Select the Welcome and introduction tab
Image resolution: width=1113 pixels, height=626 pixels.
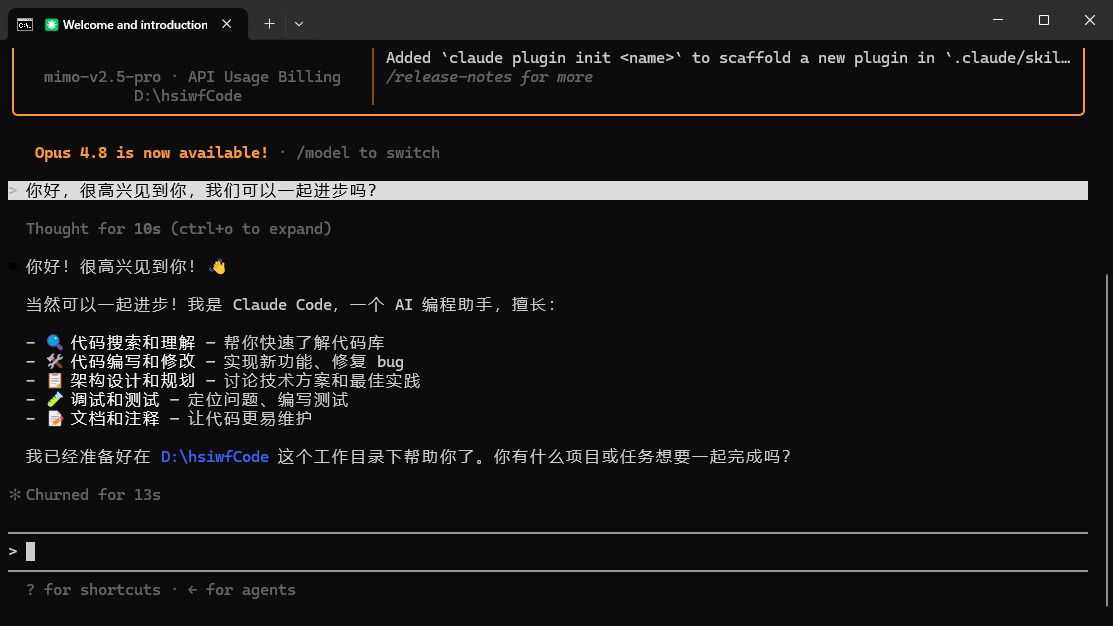[128, 24]
